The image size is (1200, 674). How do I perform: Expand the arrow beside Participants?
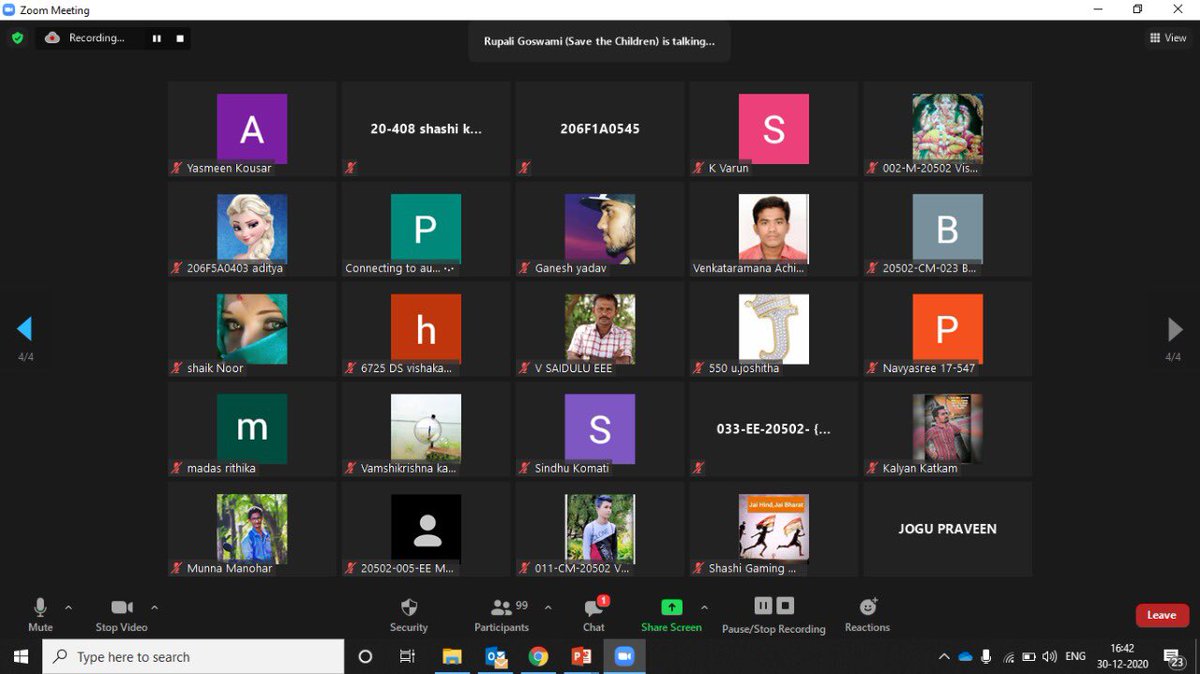point(548,607)
